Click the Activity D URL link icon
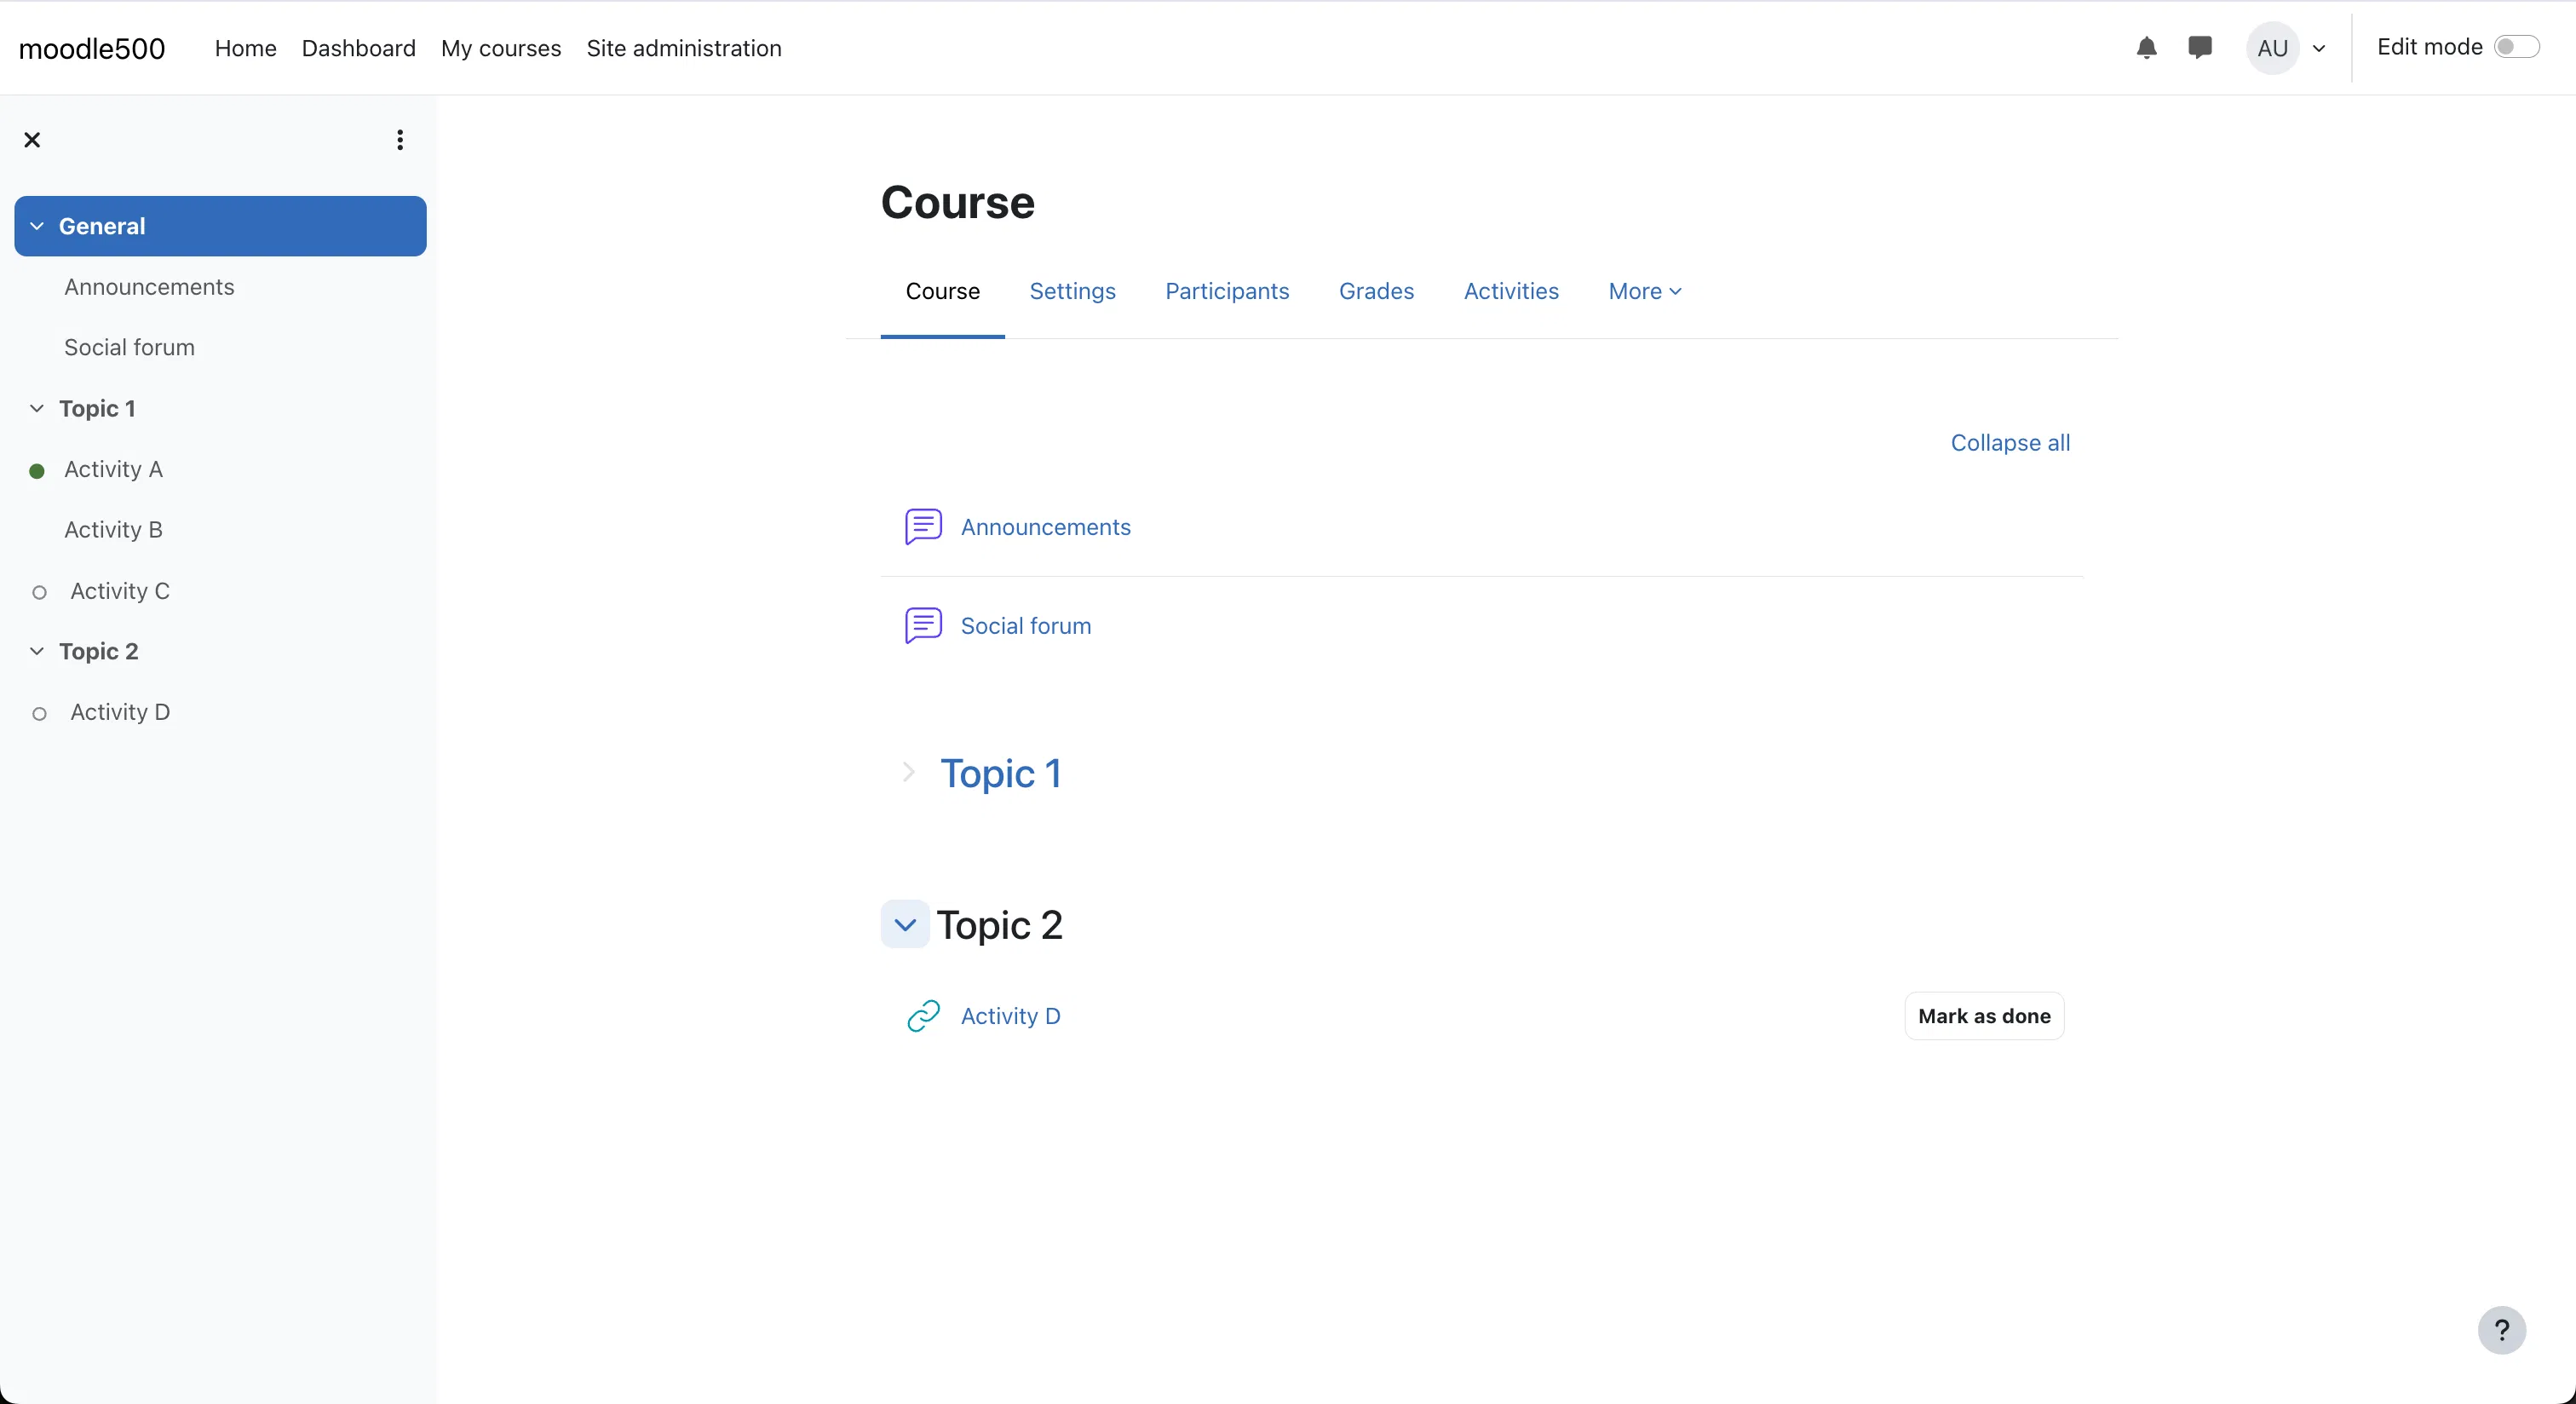Screen dimensions: 2576x1404 [x=923, y=1016]
